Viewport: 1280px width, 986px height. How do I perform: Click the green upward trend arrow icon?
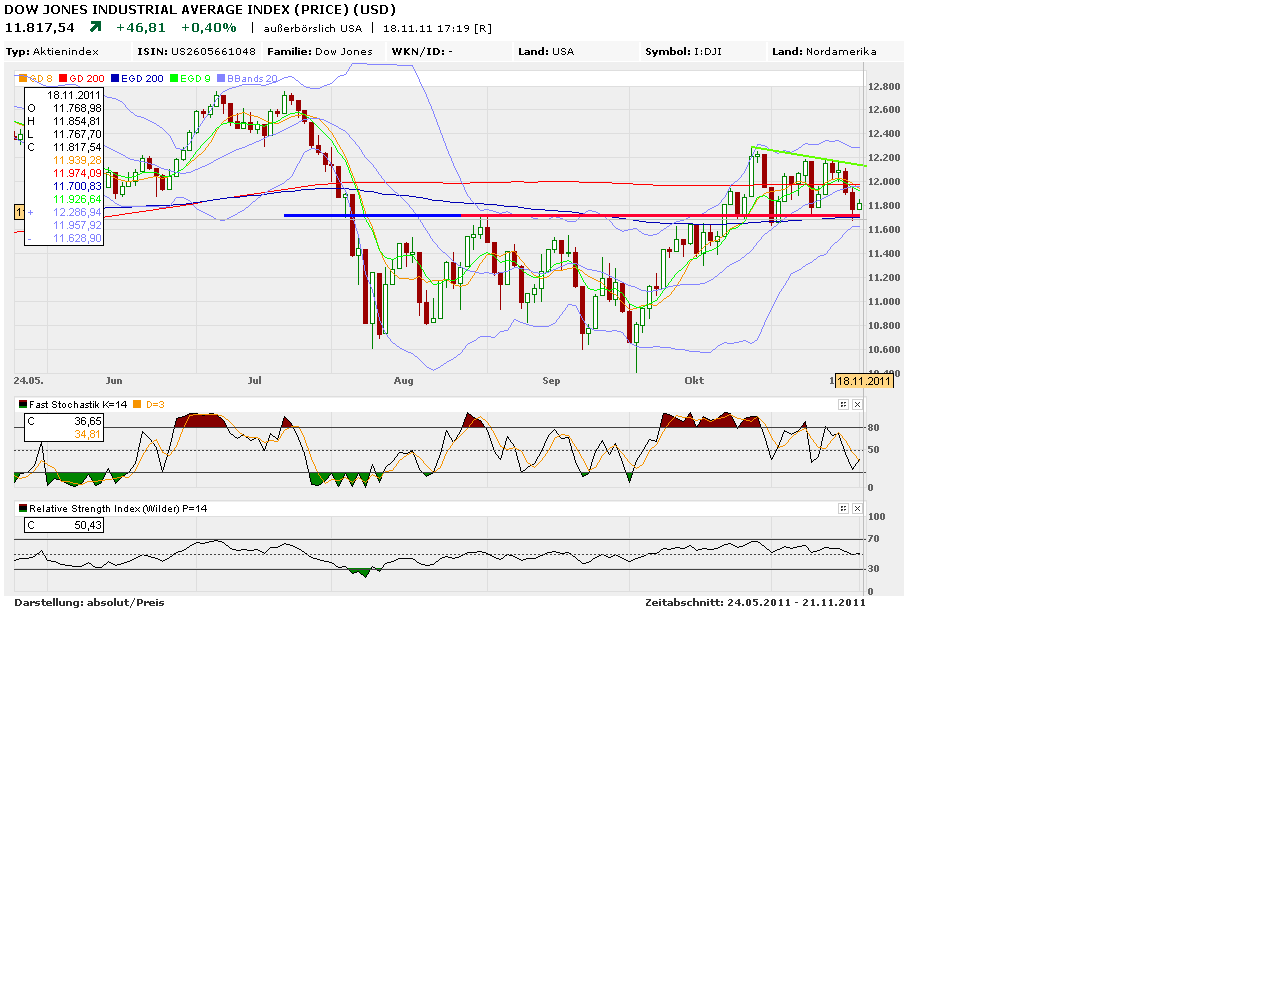[94, 27]
